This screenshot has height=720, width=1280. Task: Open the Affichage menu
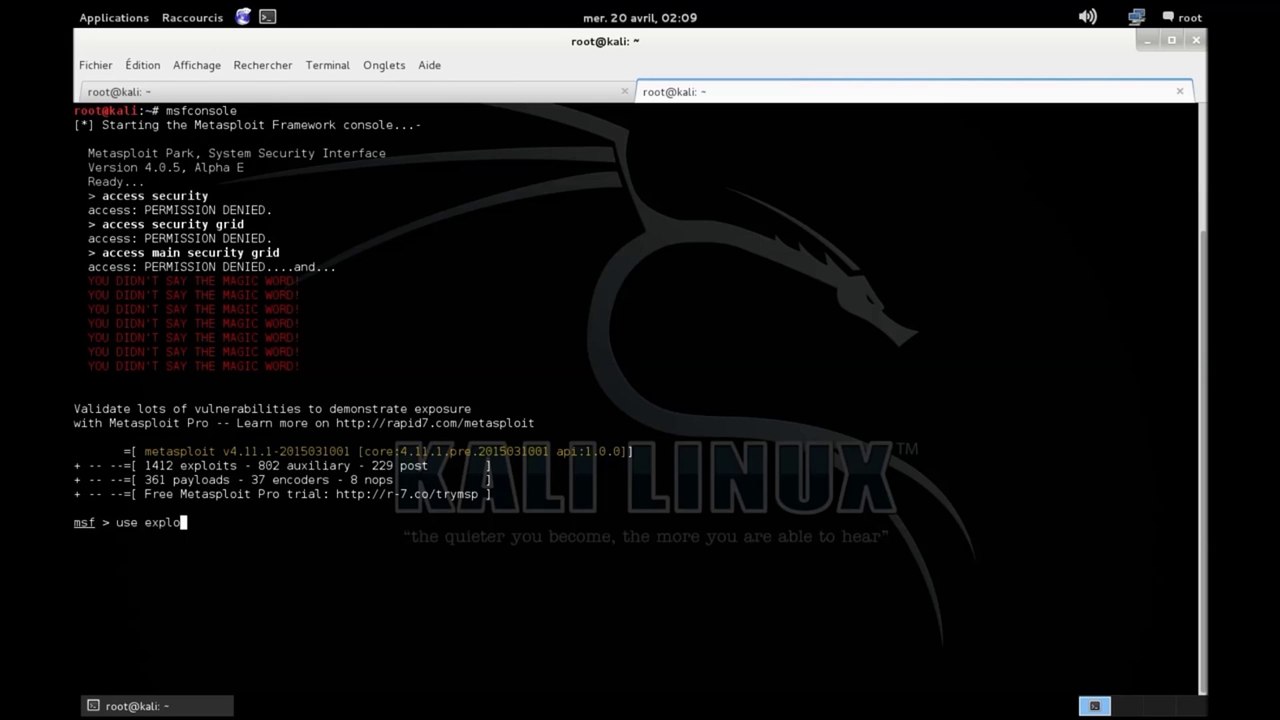click(x=197, y=65)
